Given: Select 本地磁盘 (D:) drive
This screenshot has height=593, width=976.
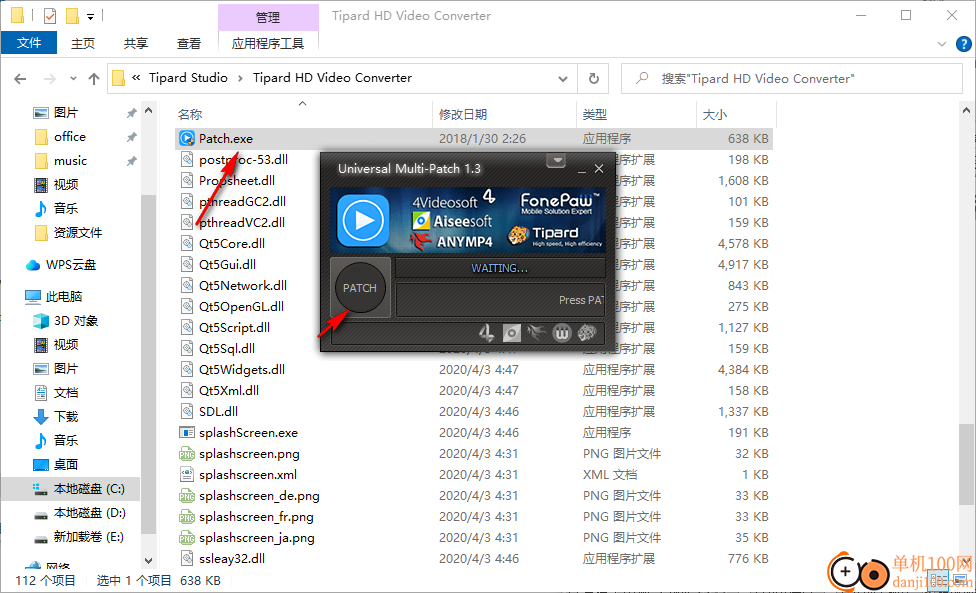Looking at the screenshot, I should coord(90,513).
